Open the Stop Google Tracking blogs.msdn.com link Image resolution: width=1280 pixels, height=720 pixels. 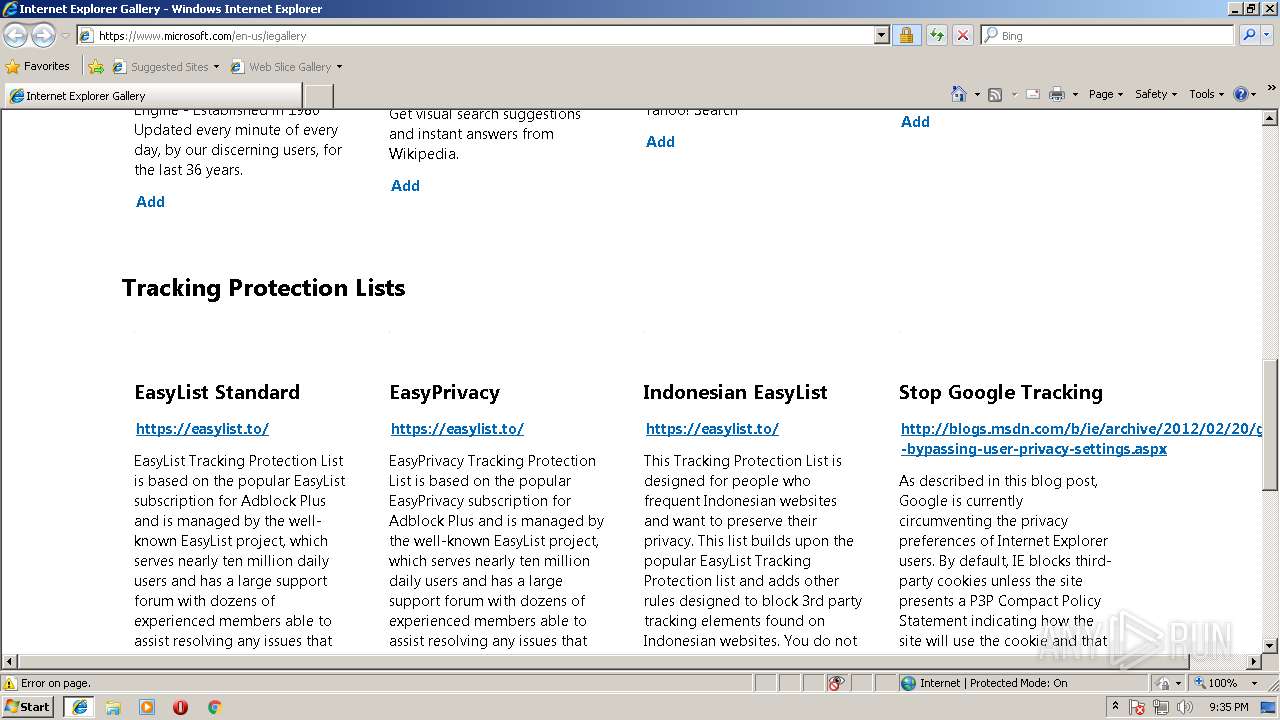point(1081,439)
